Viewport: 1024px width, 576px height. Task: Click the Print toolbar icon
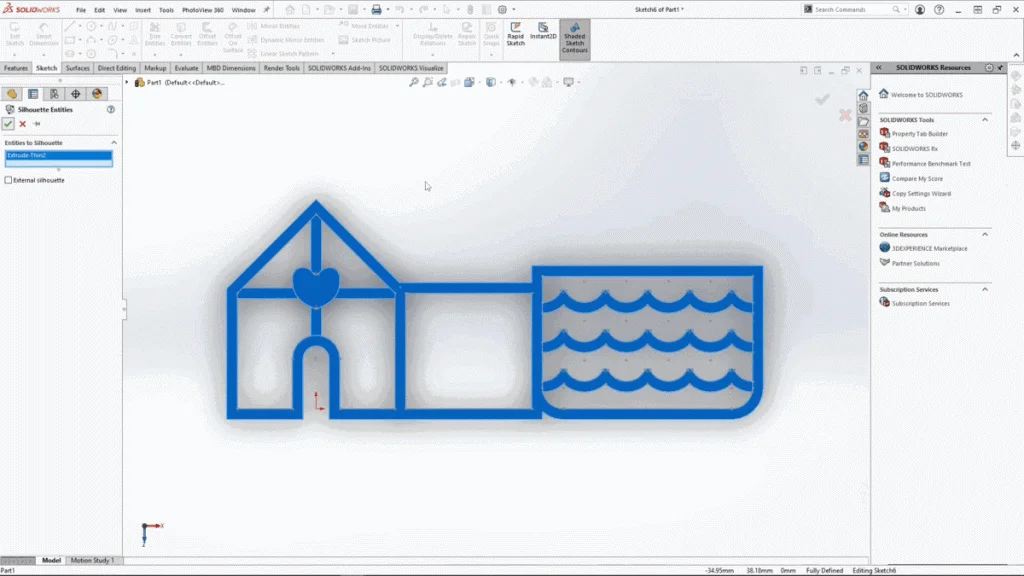tap(376, 10)
